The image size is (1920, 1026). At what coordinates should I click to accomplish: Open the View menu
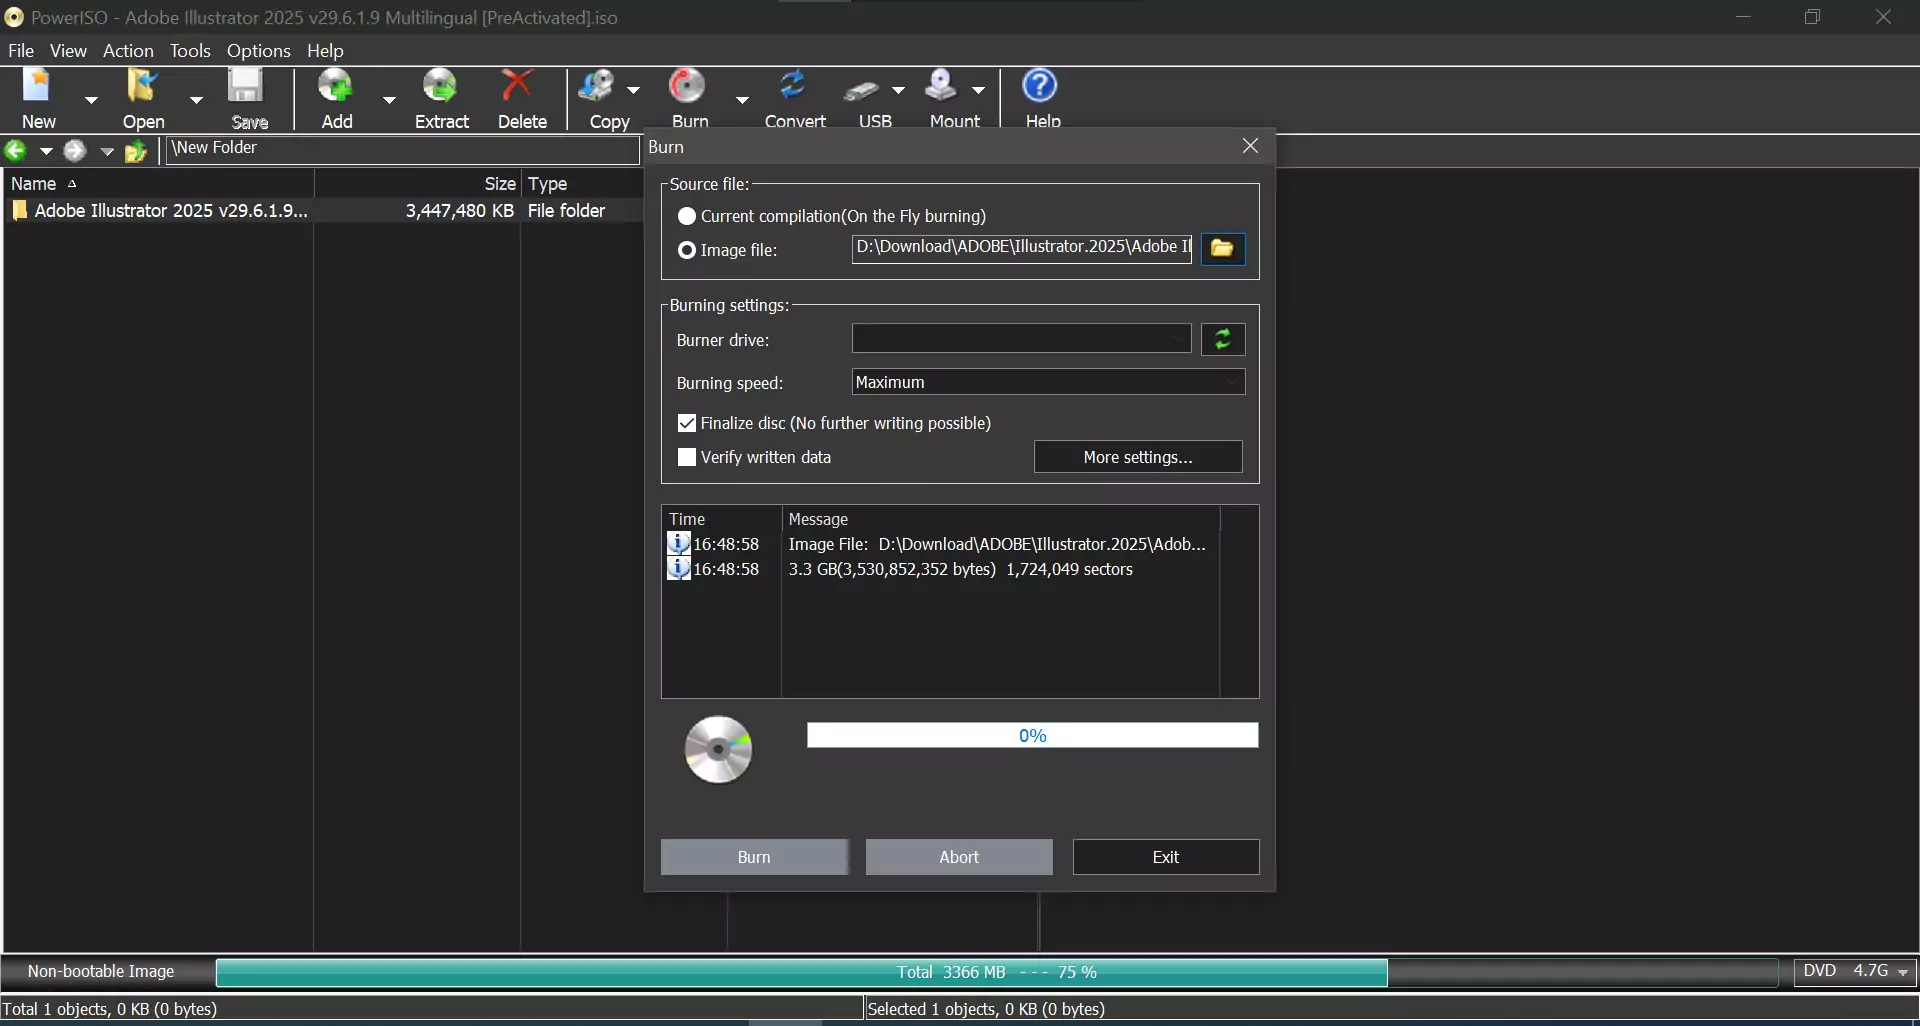[68, 50]
